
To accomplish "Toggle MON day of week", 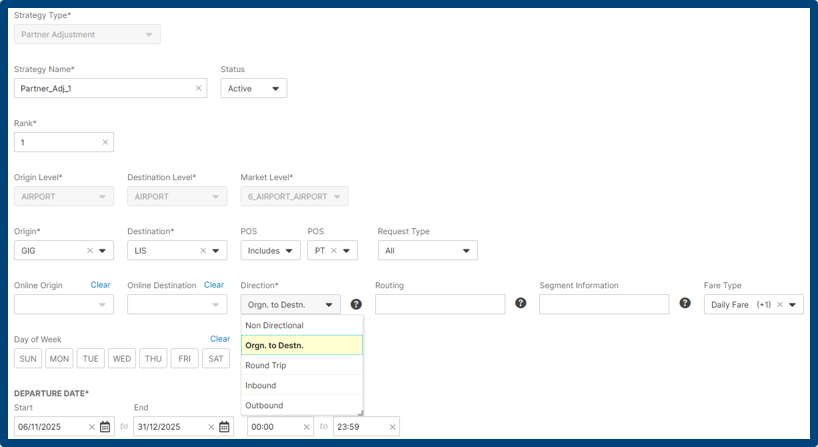I will pos(59,359).
